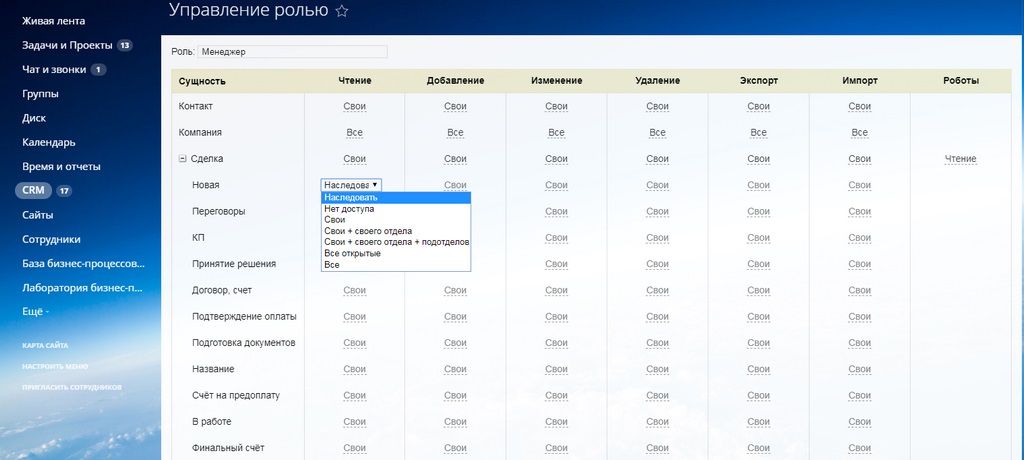This screenshot has height=460, width=1024.
Task: Change Новая Экспорт permission value
Action: pyautogui.click(x=758, y=186)
